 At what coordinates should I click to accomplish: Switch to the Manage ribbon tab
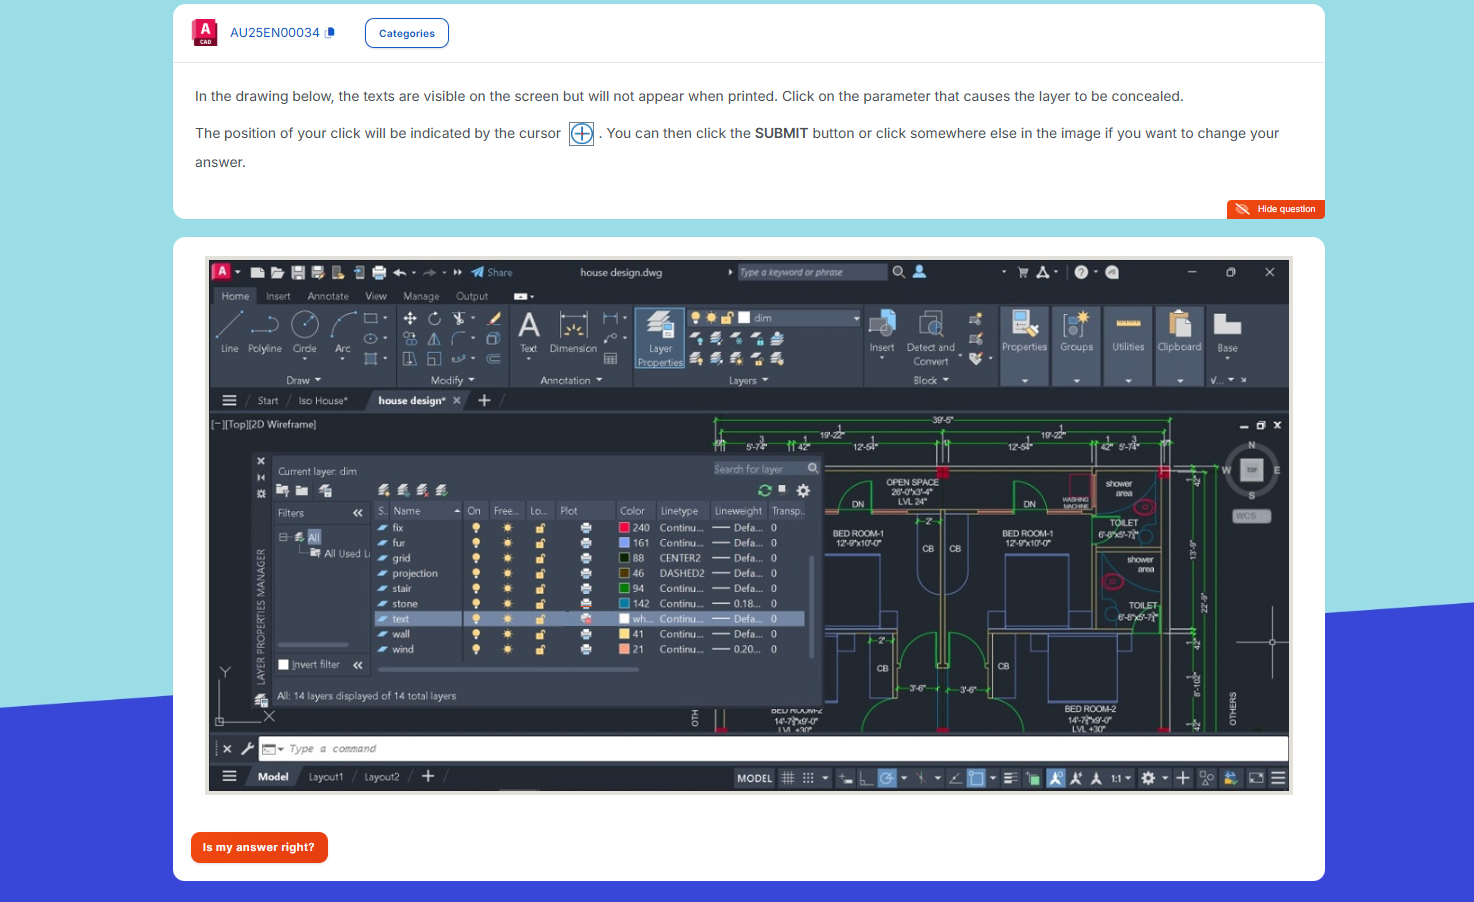tap(421, 296)
